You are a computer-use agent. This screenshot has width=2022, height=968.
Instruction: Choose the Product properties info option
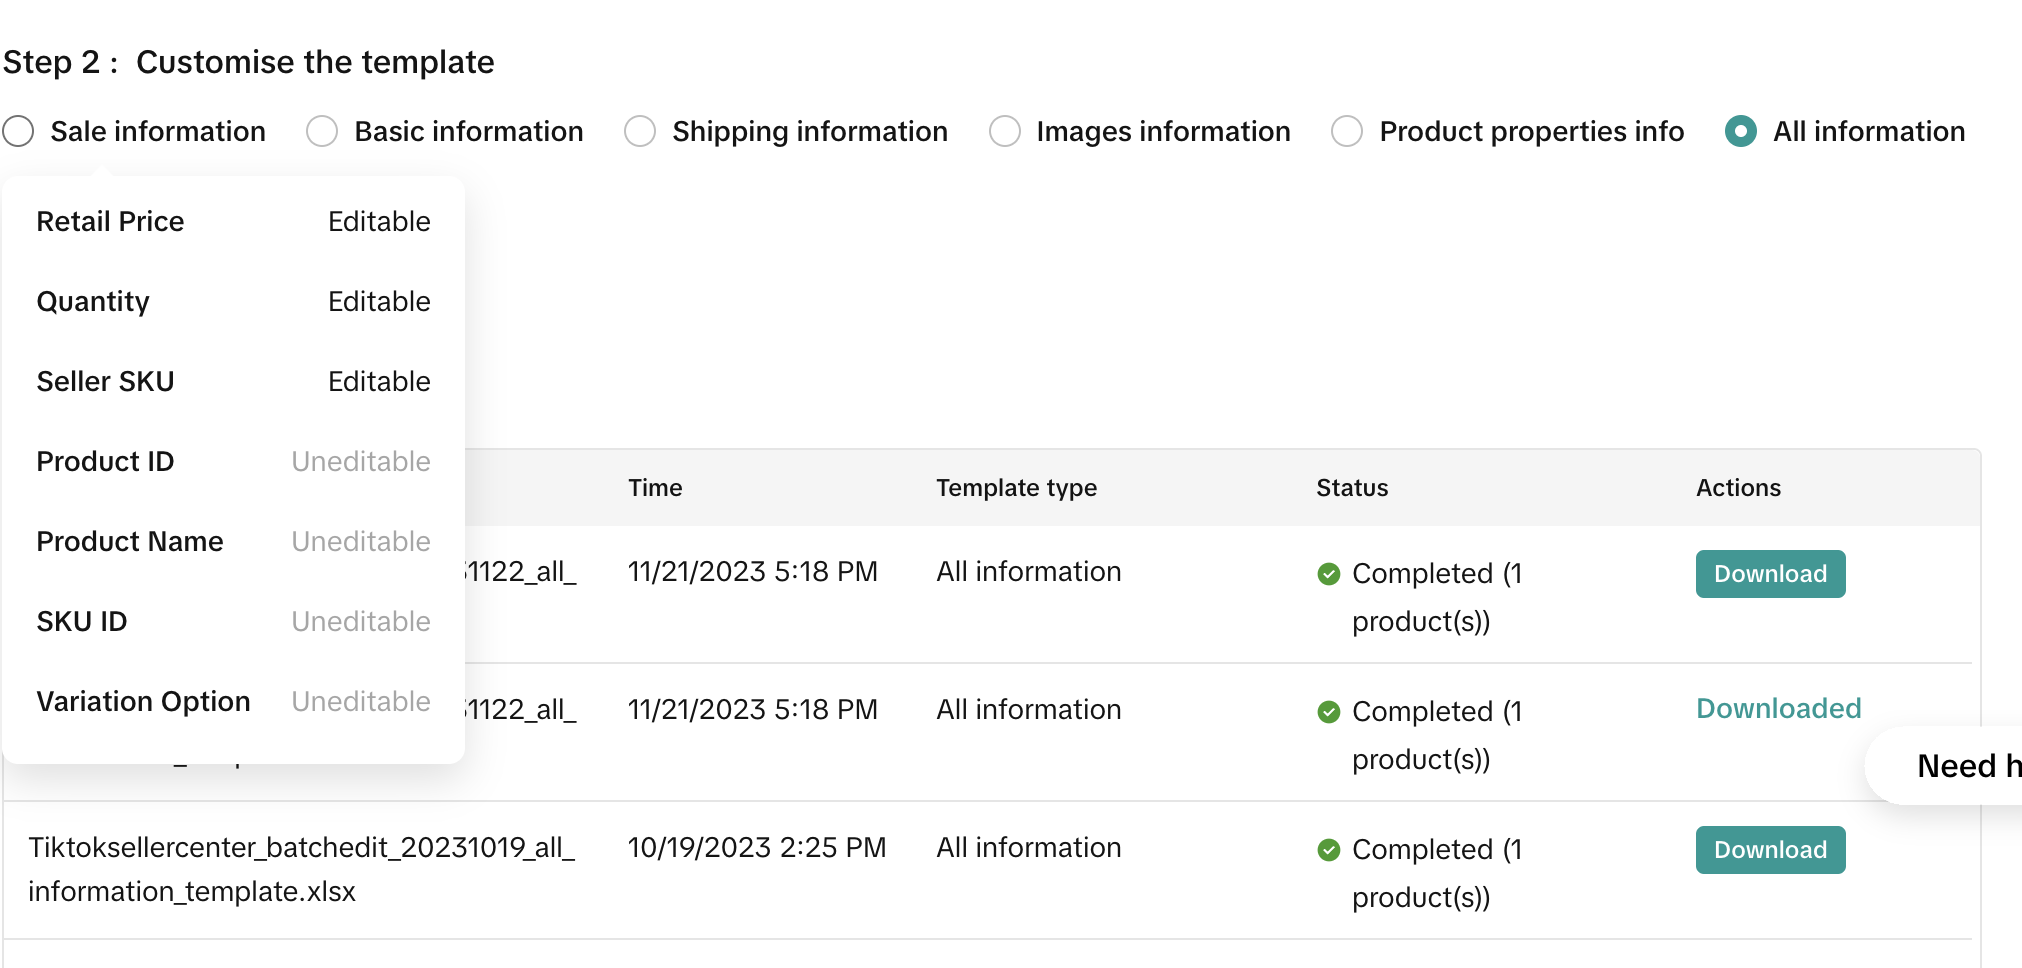(1347, 131)
